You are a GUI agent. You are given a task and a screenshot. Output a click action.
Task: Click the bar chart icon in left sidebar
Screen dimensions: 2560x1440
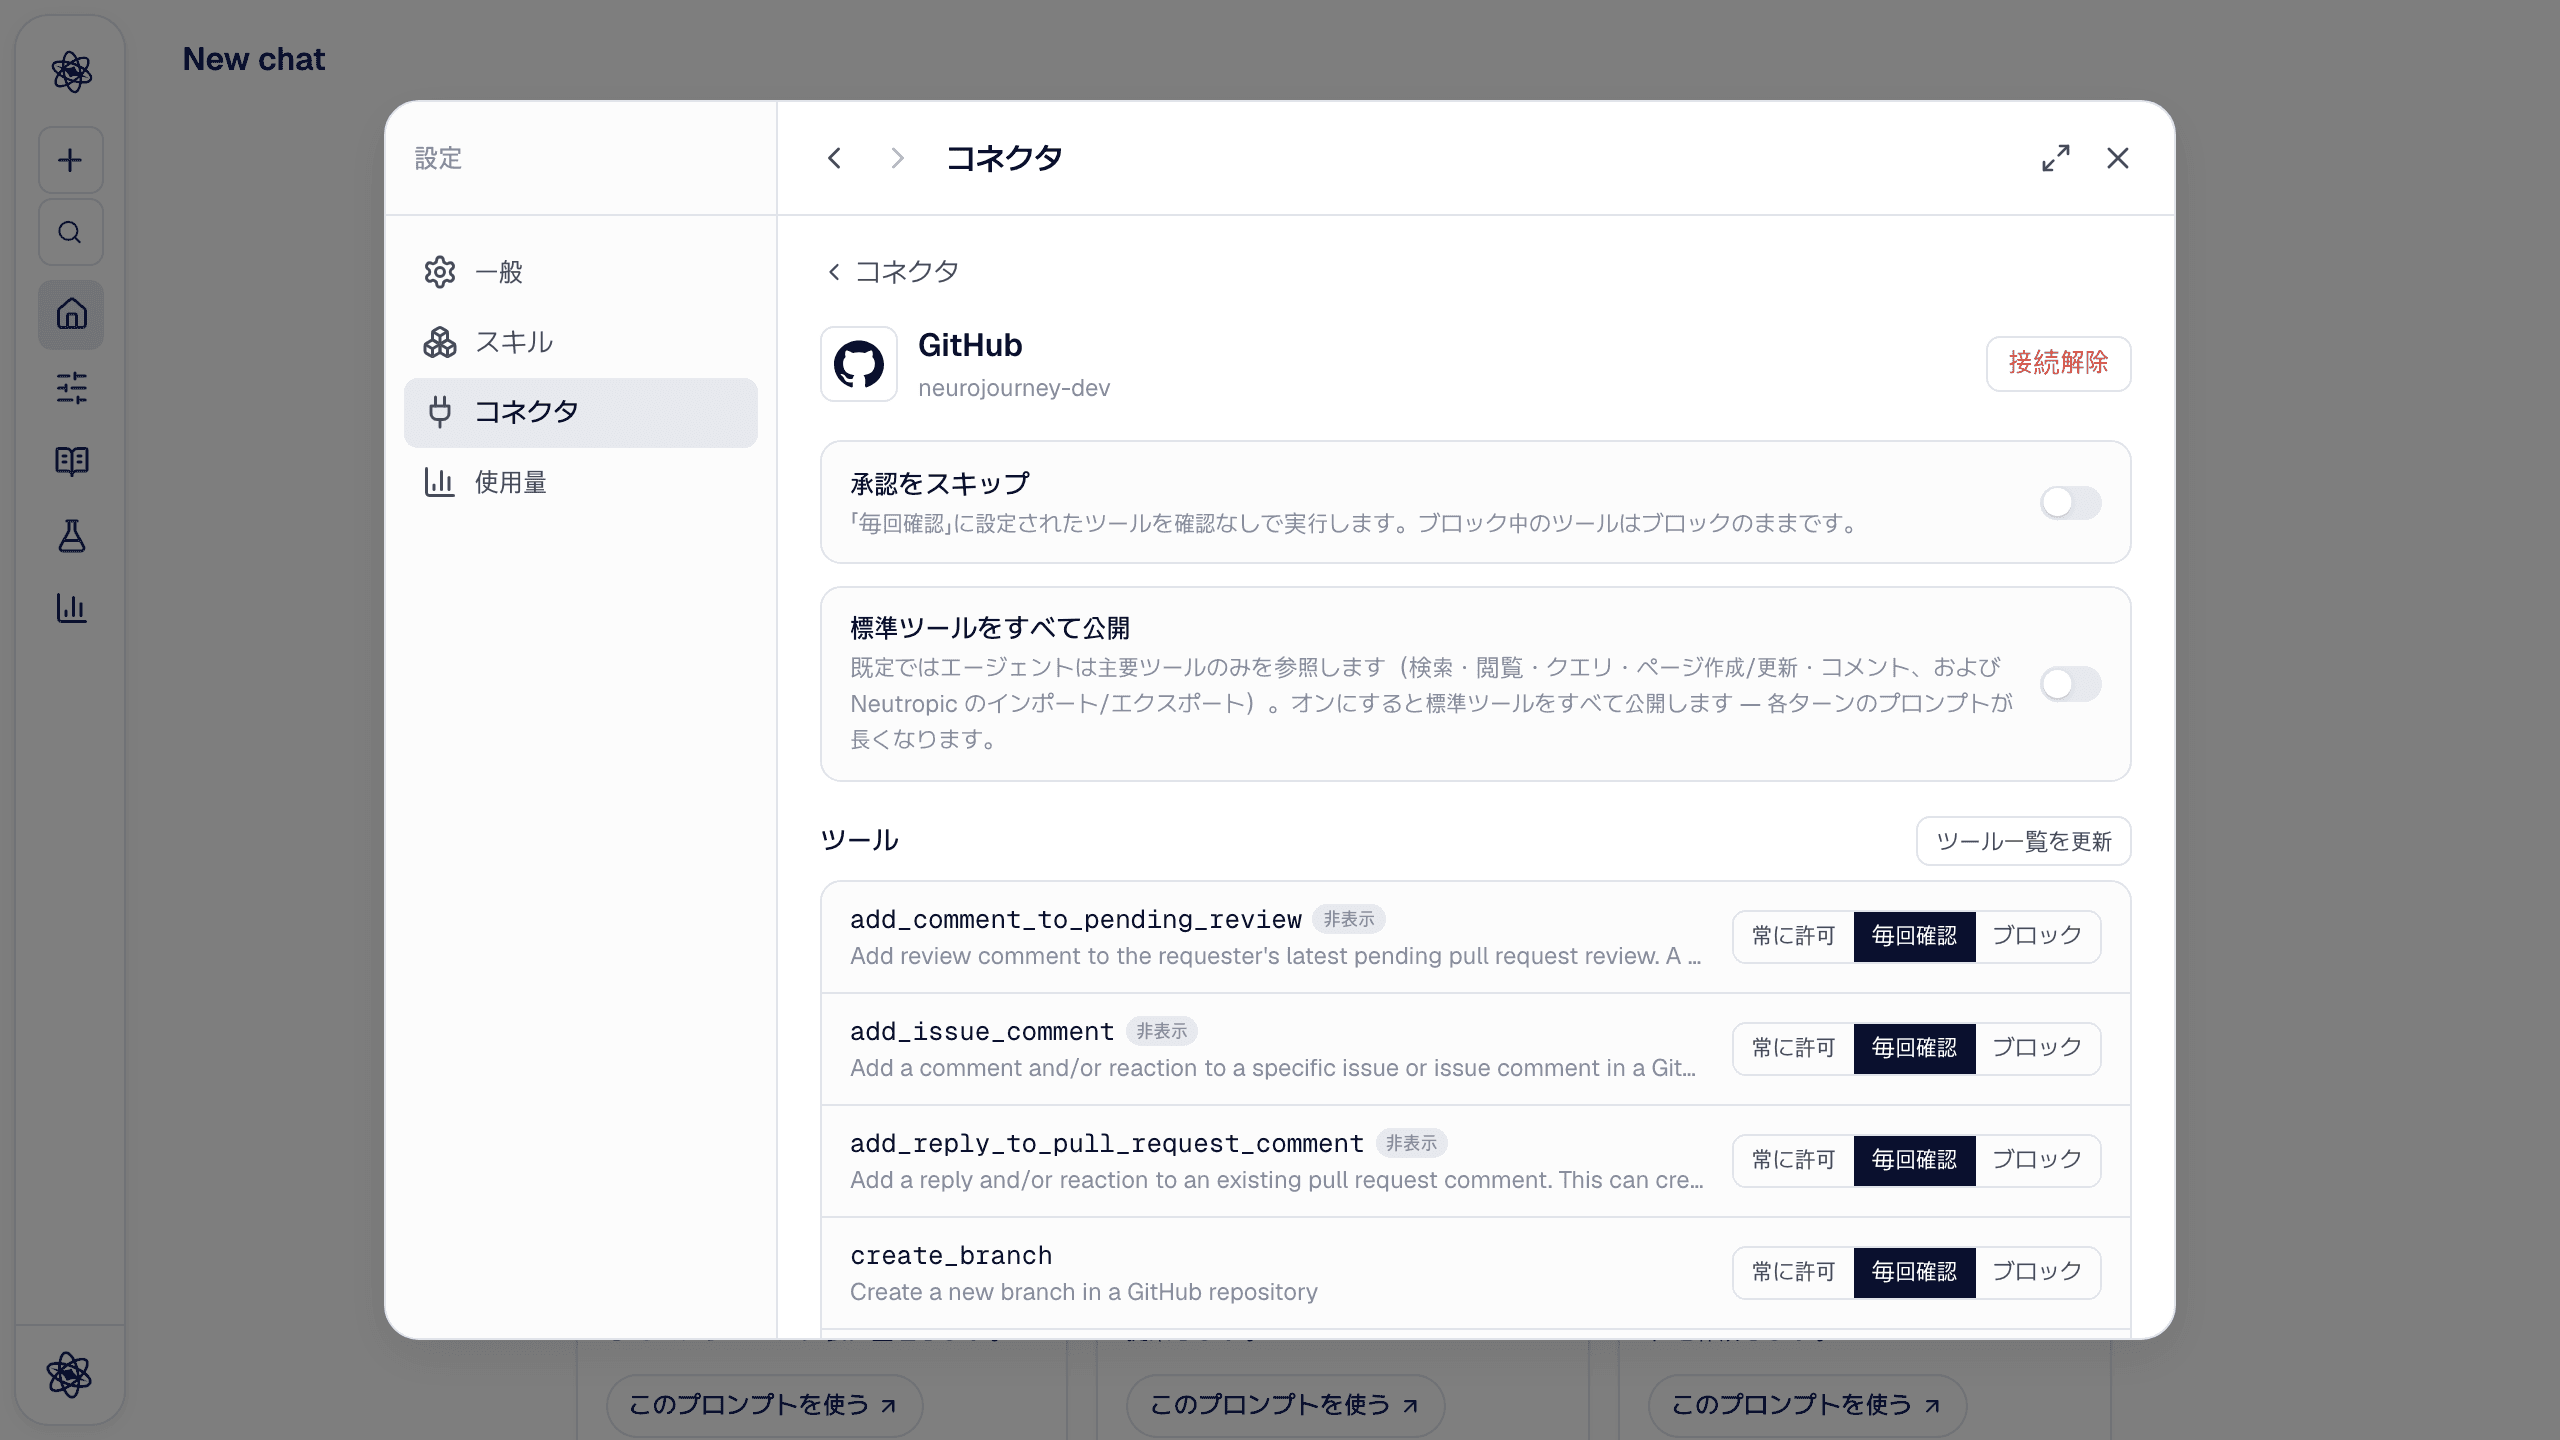click(71, 608)
